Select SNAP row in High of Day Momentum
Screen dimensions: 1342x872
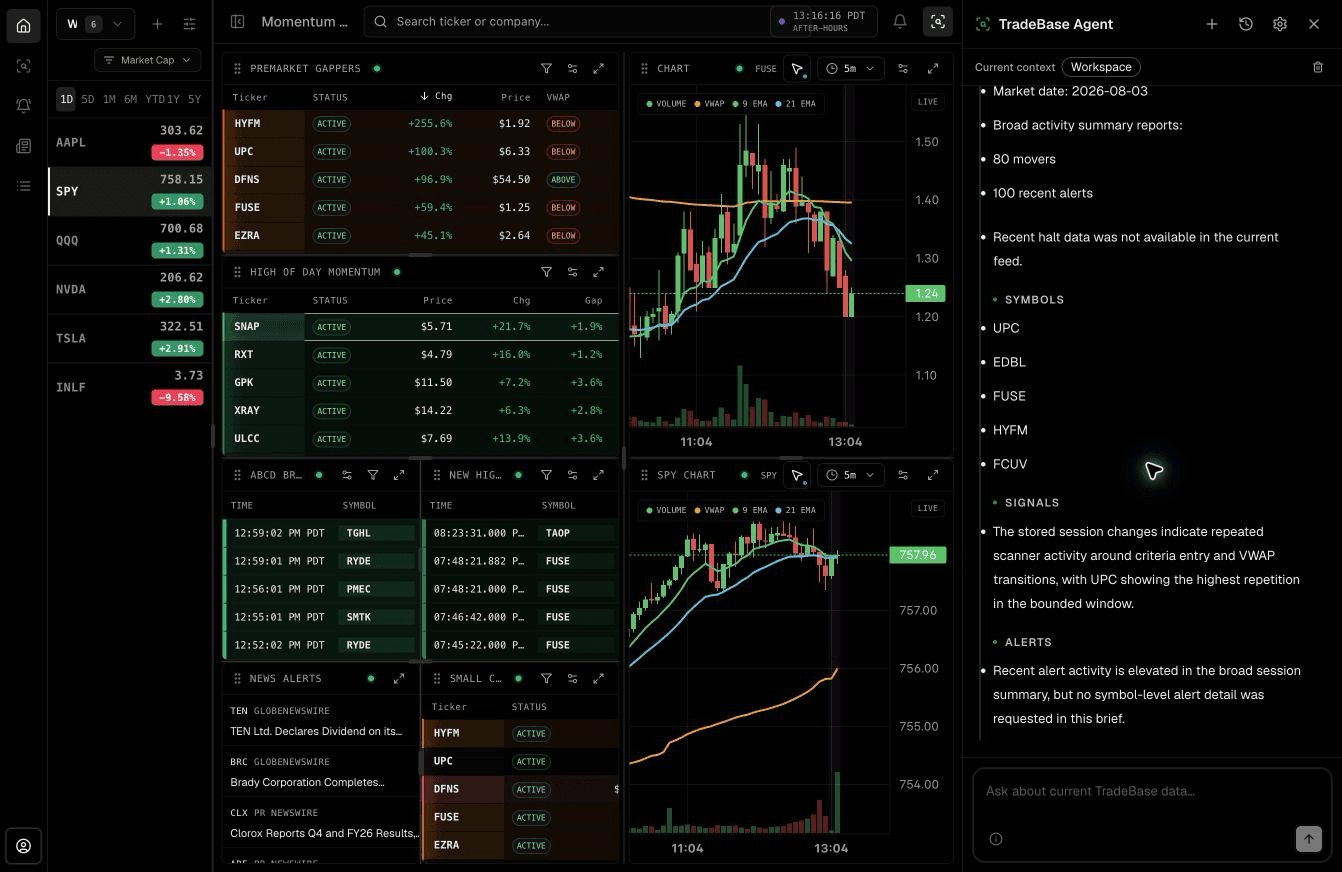coord(421,327)
